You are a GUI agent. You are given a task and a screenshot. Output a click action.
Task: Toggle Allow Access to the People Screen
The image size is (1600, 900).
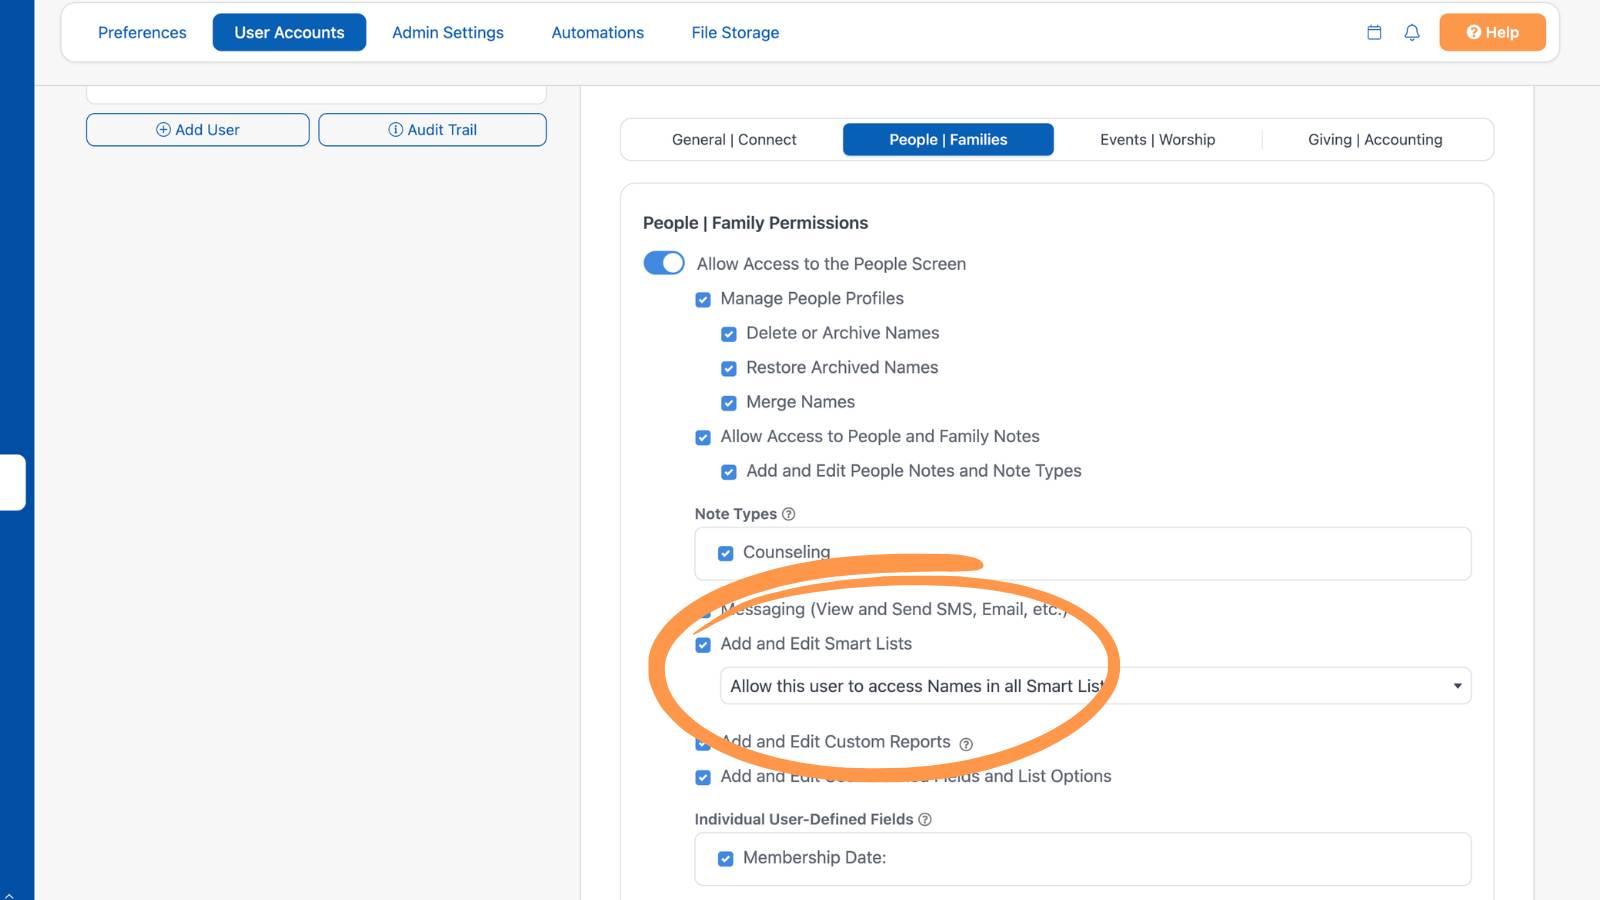pos(664,263)
